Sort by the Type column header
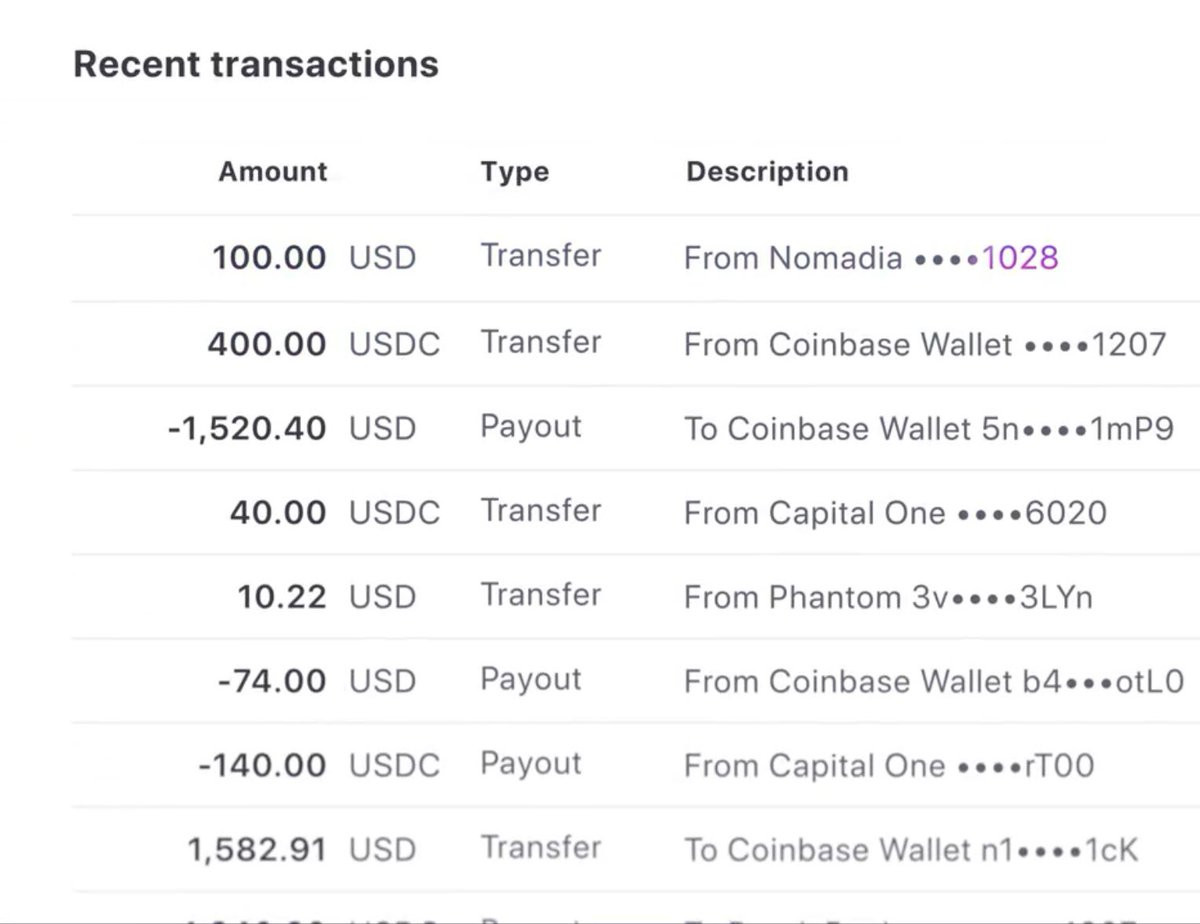 point(514,172)
